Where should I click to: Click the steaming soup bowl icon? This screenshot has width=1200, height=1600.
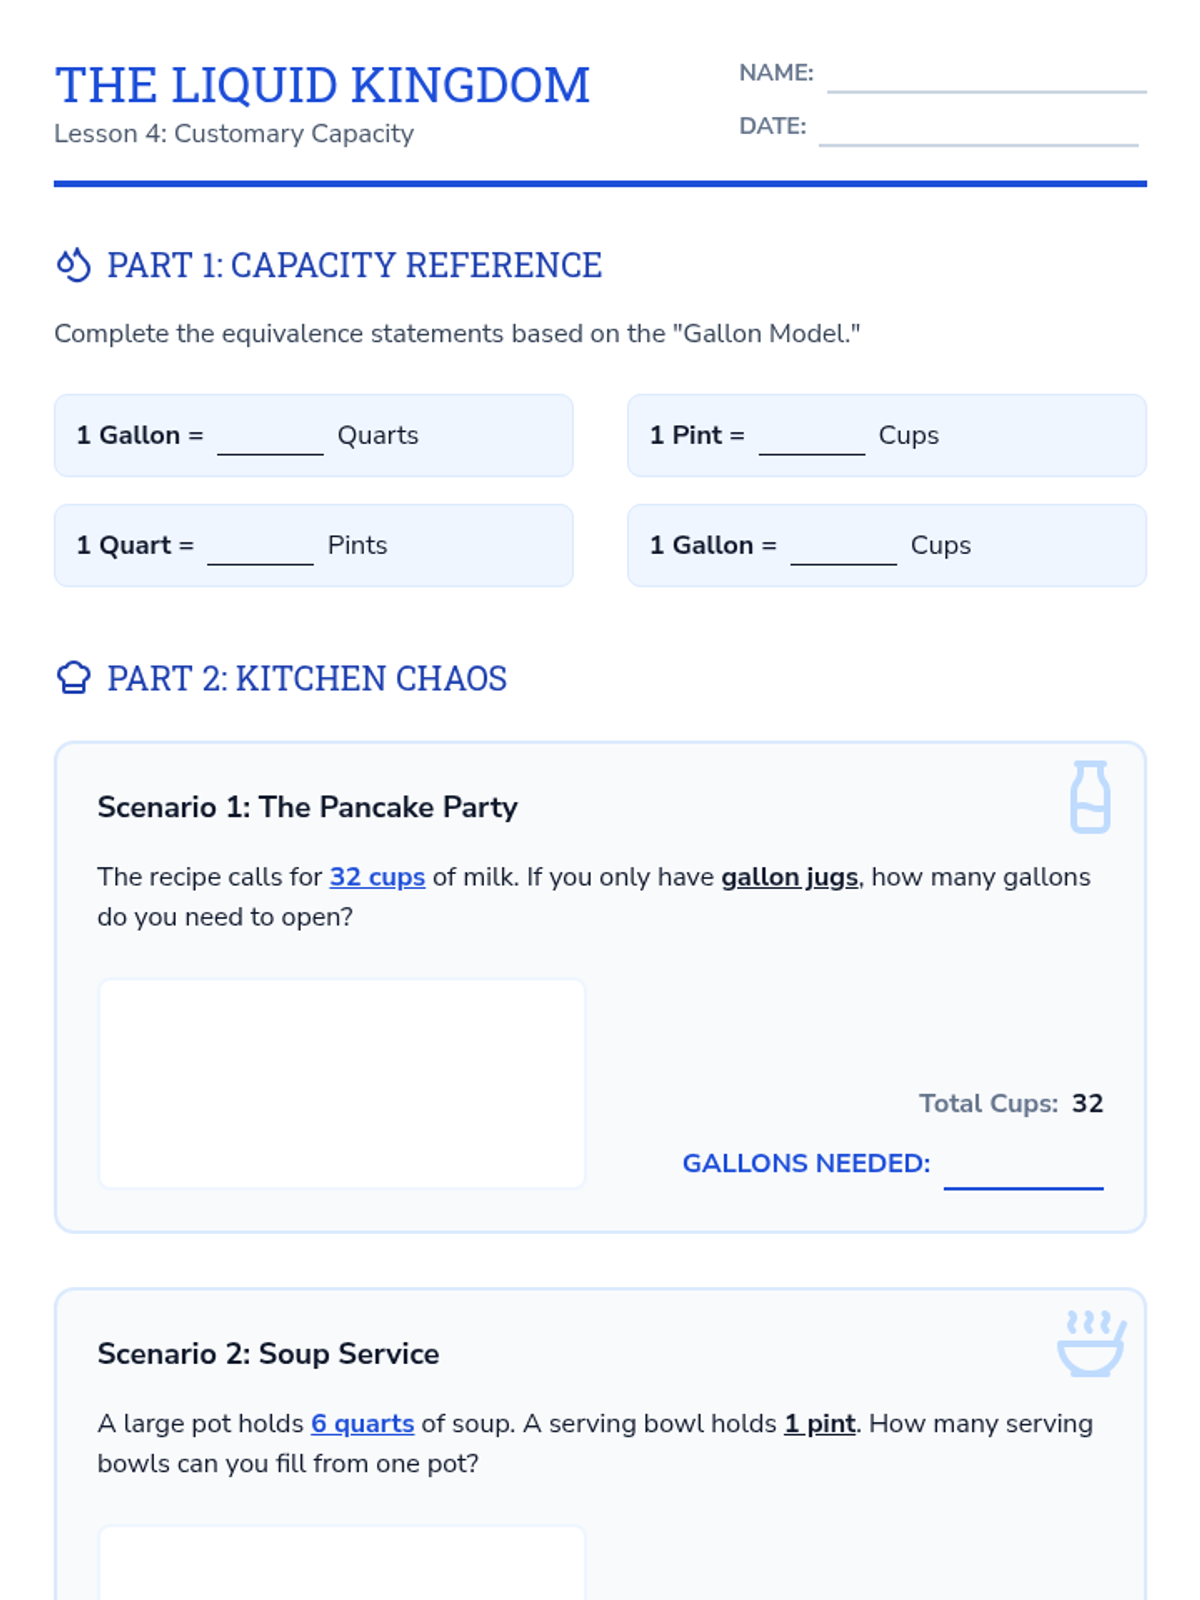pos(1091,1343)
